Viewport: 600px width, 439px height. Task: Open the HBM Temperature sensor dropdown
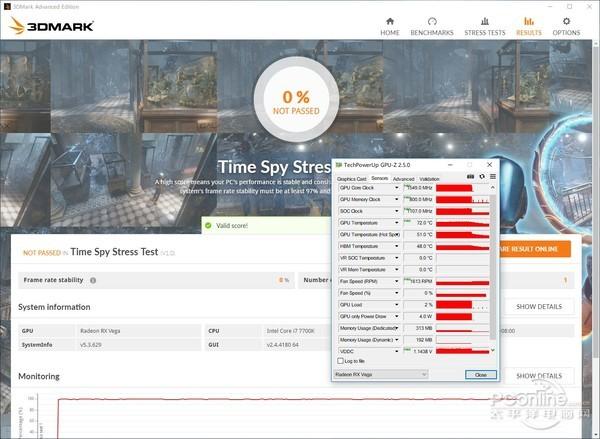396,246
